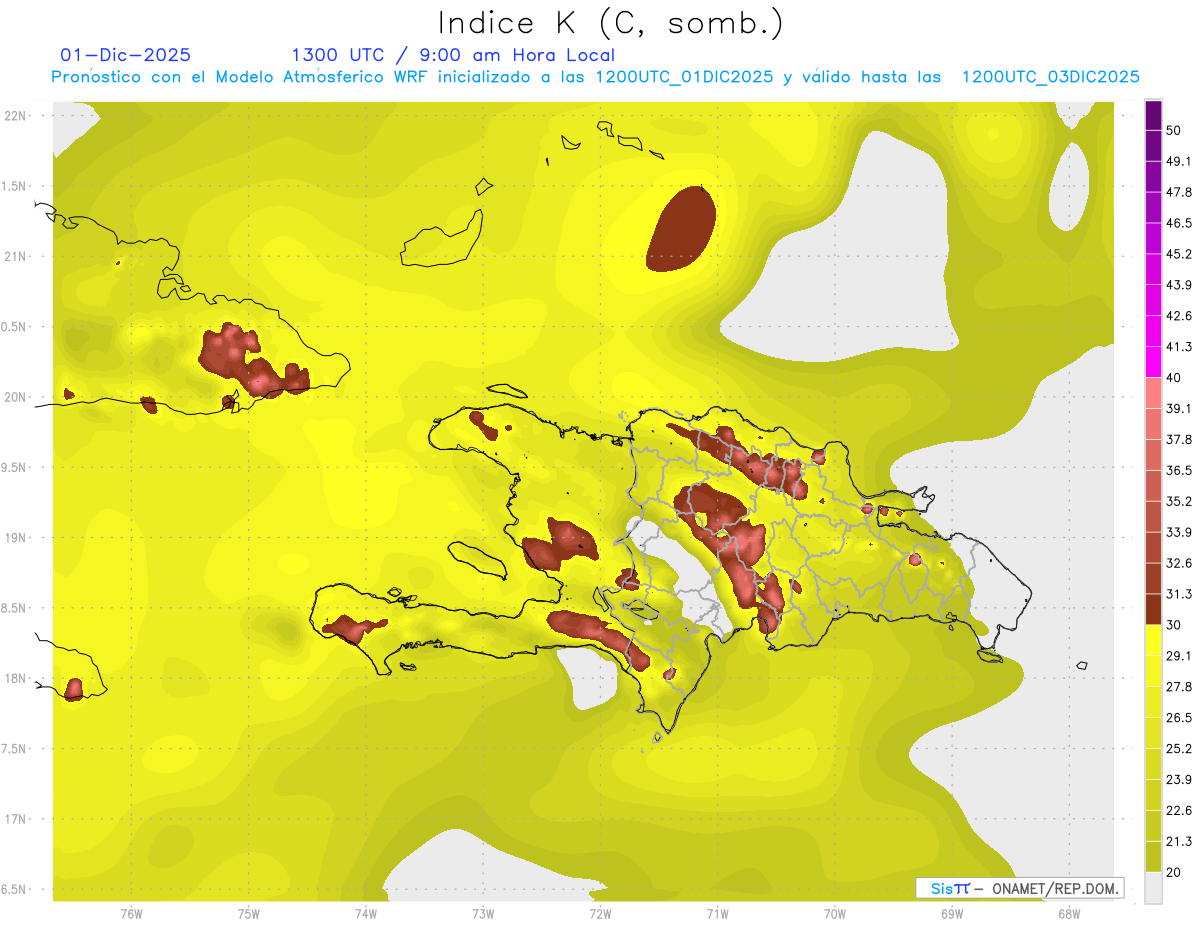Select legend value '43.9'
The image size is (1200, 927).
point(1178,285)
